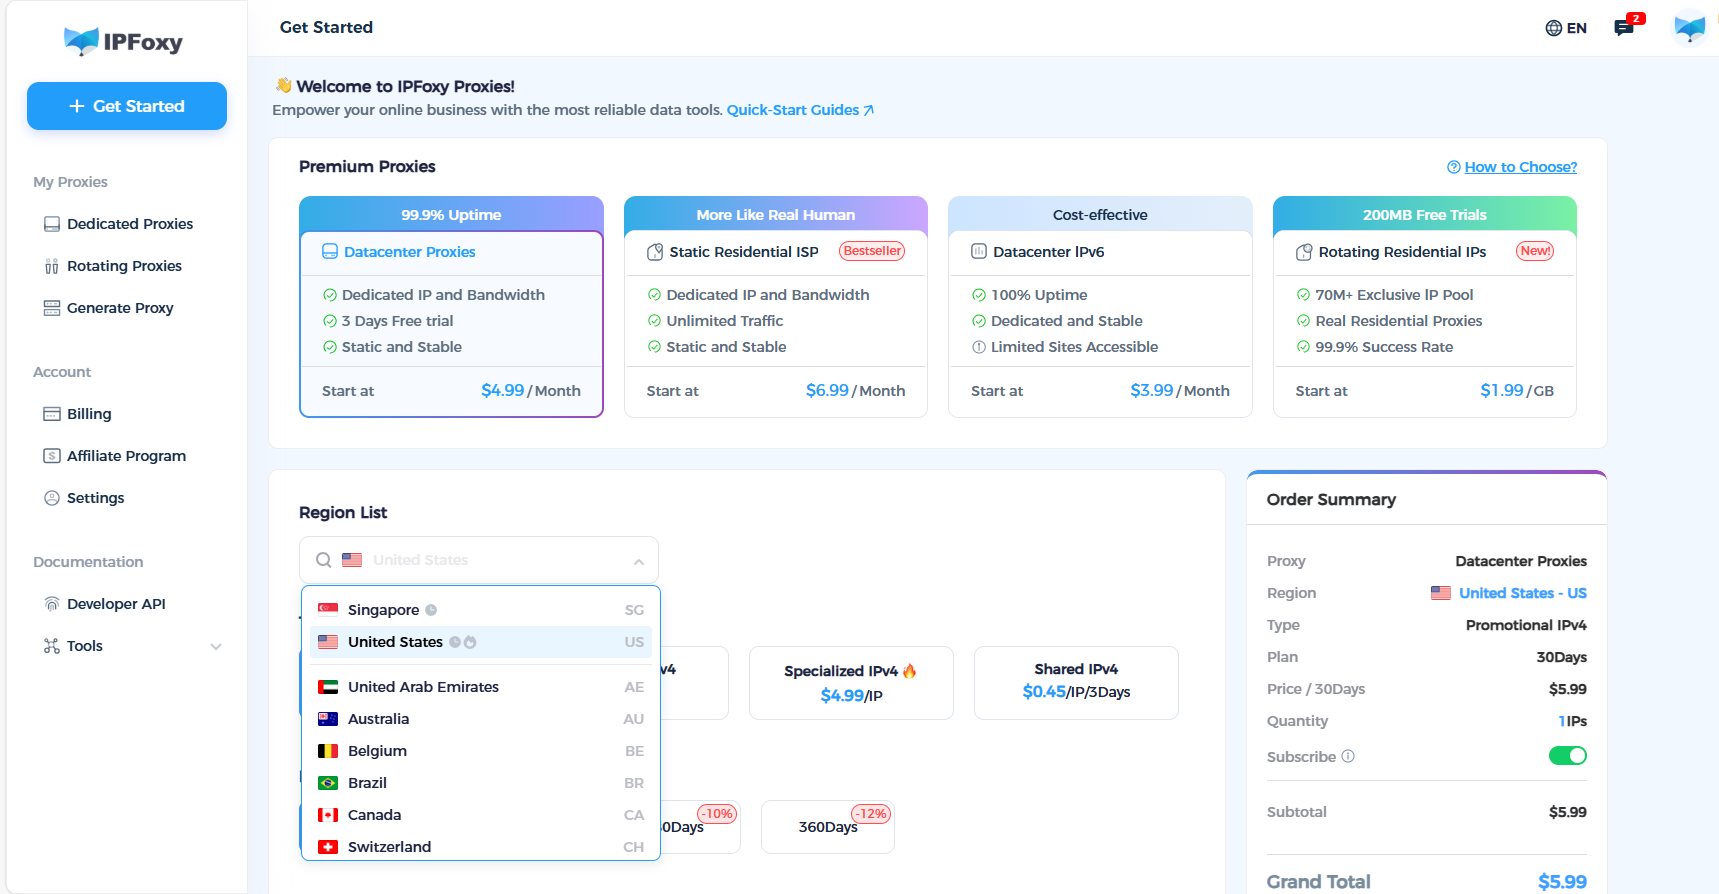
Task: Switch language via EN label
Action: [x=1577, y=28]
